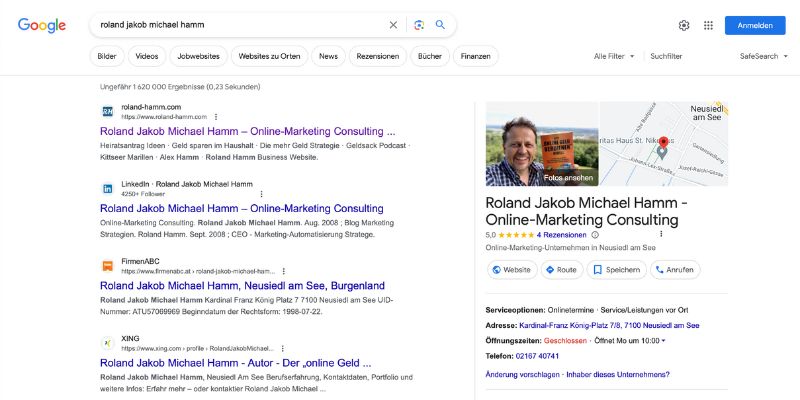Filter by Rezensionen chip

tap(378, 56)
